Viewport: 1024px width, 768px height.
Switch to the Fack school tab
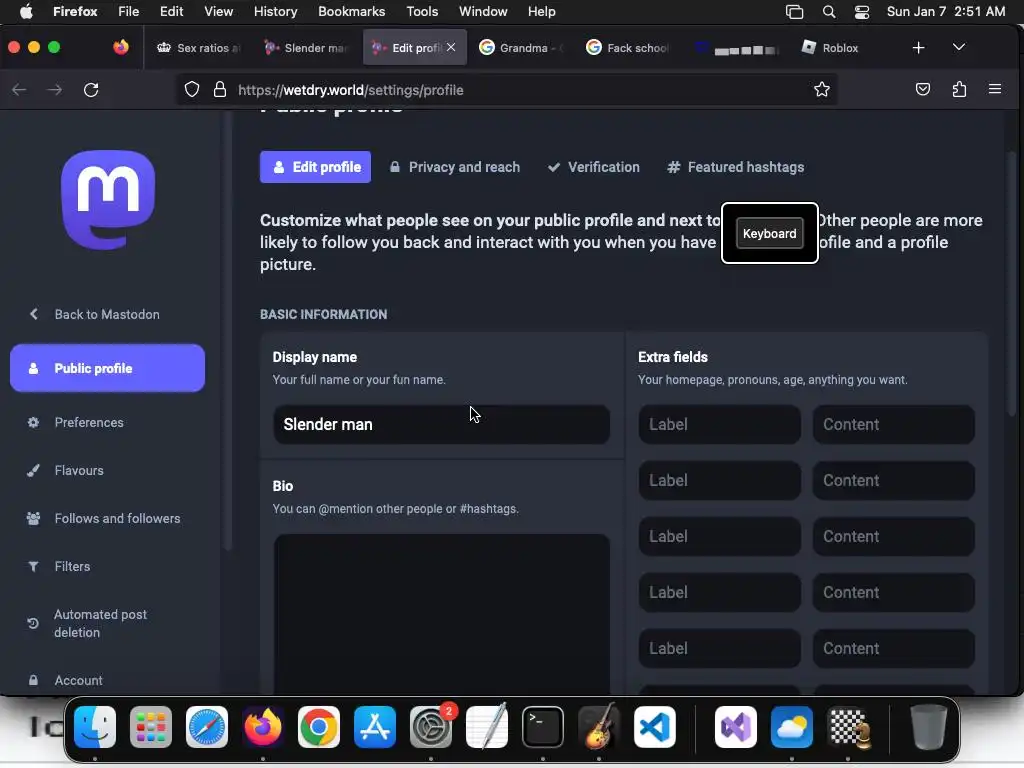(628, 48)
